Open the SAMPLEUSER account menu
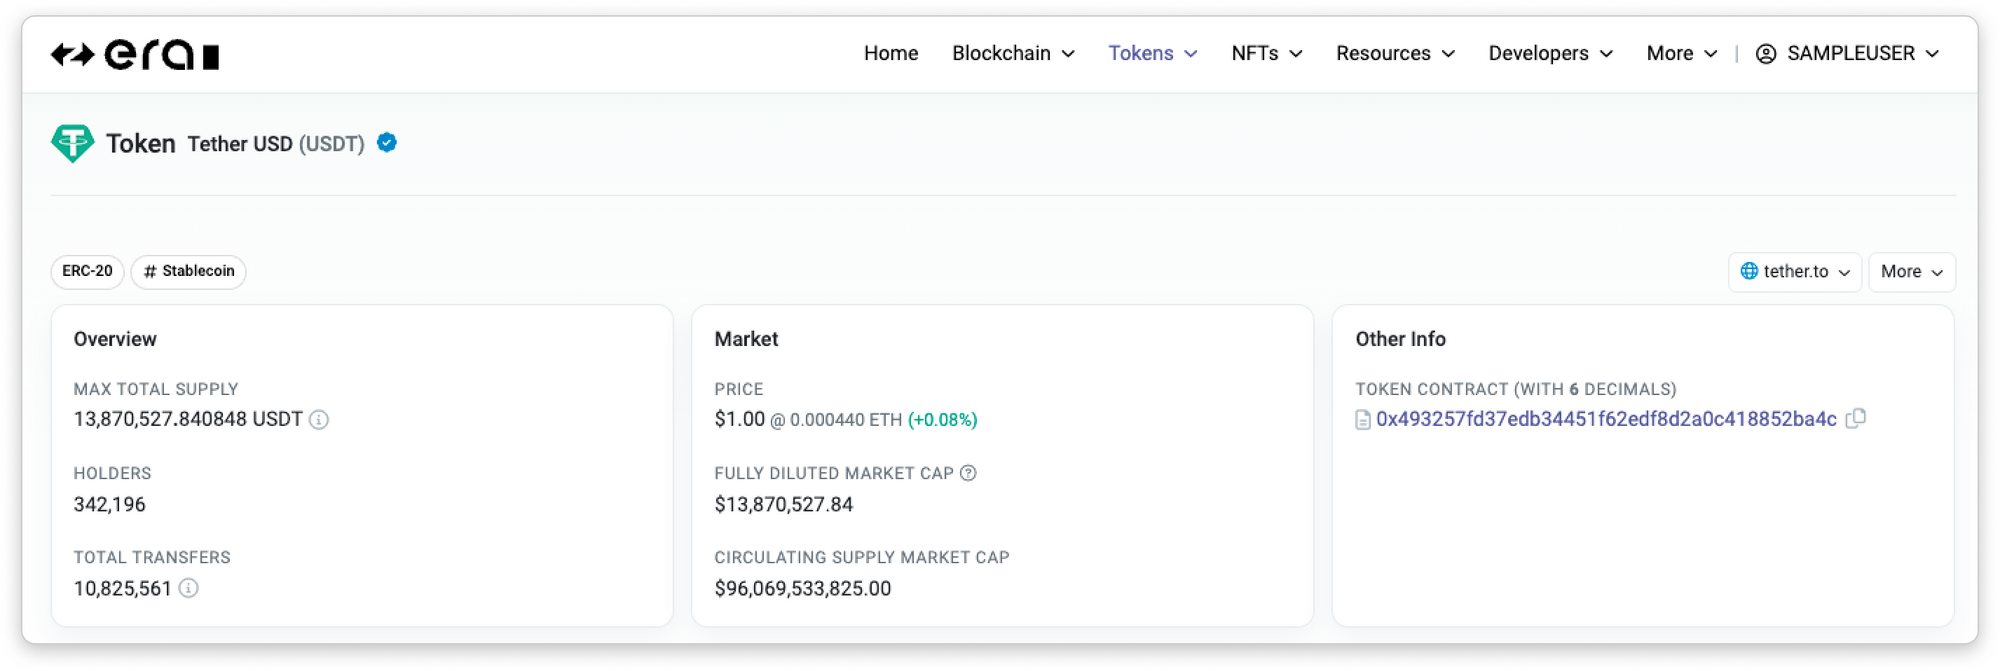This screenshot has height=671, width=2000. coord(1848,53)
